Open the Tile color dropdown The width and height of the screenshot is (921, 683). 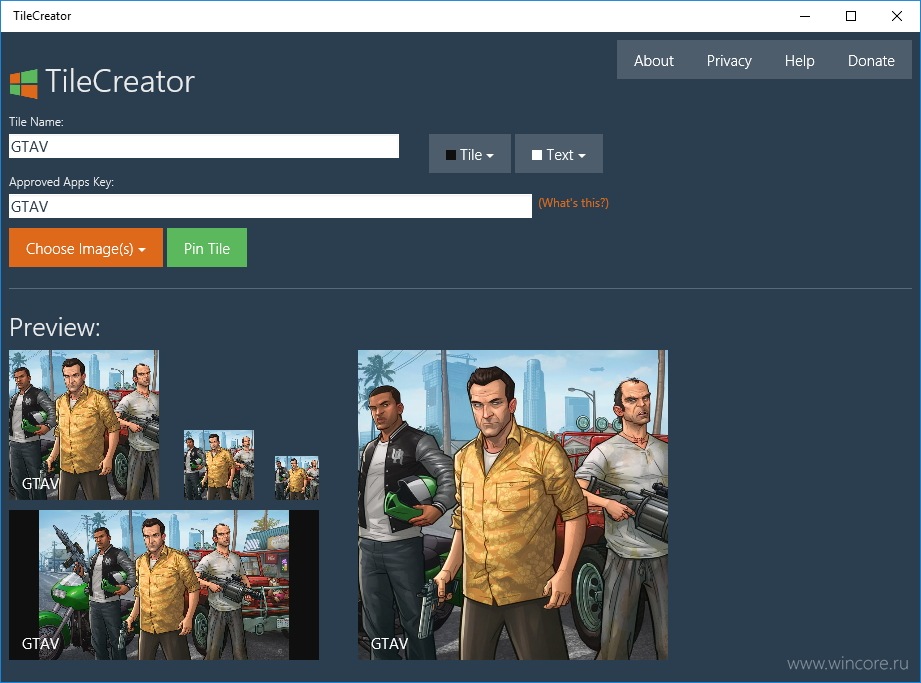click(469, 154)
